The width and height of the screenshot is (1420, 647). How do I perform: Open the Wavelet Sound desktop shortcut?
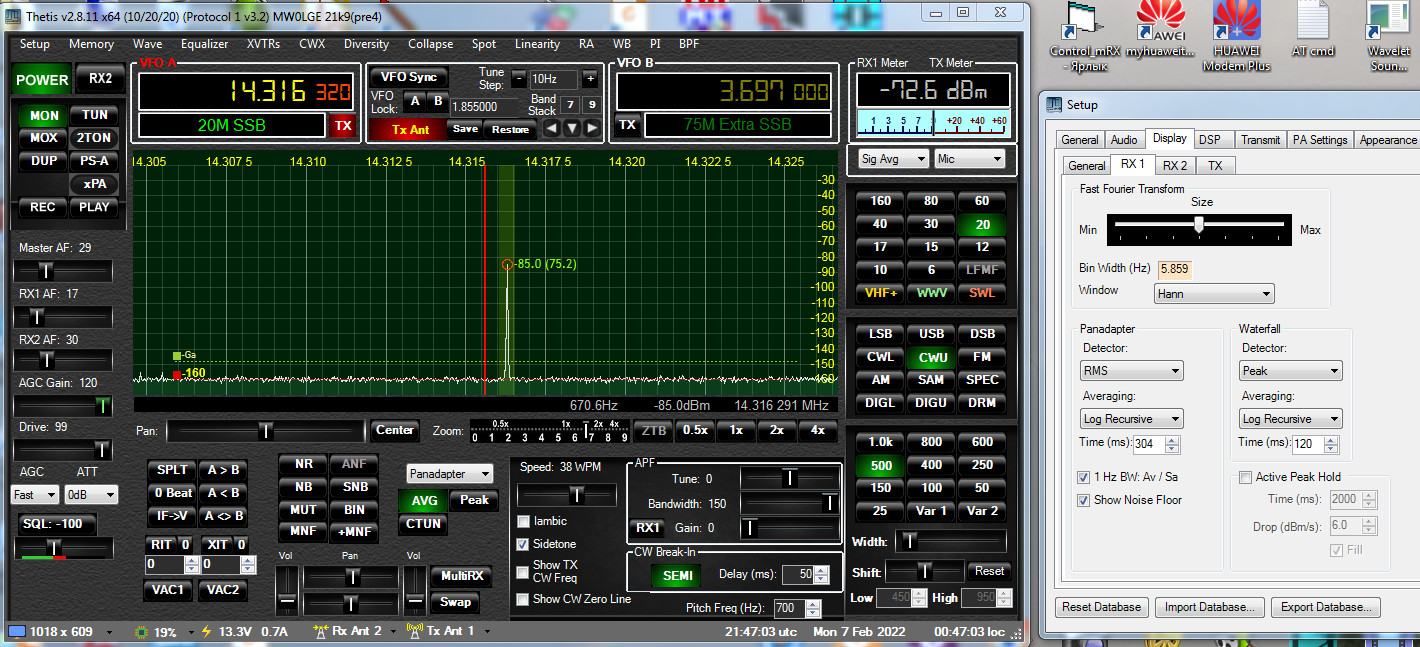point(1388,37)
